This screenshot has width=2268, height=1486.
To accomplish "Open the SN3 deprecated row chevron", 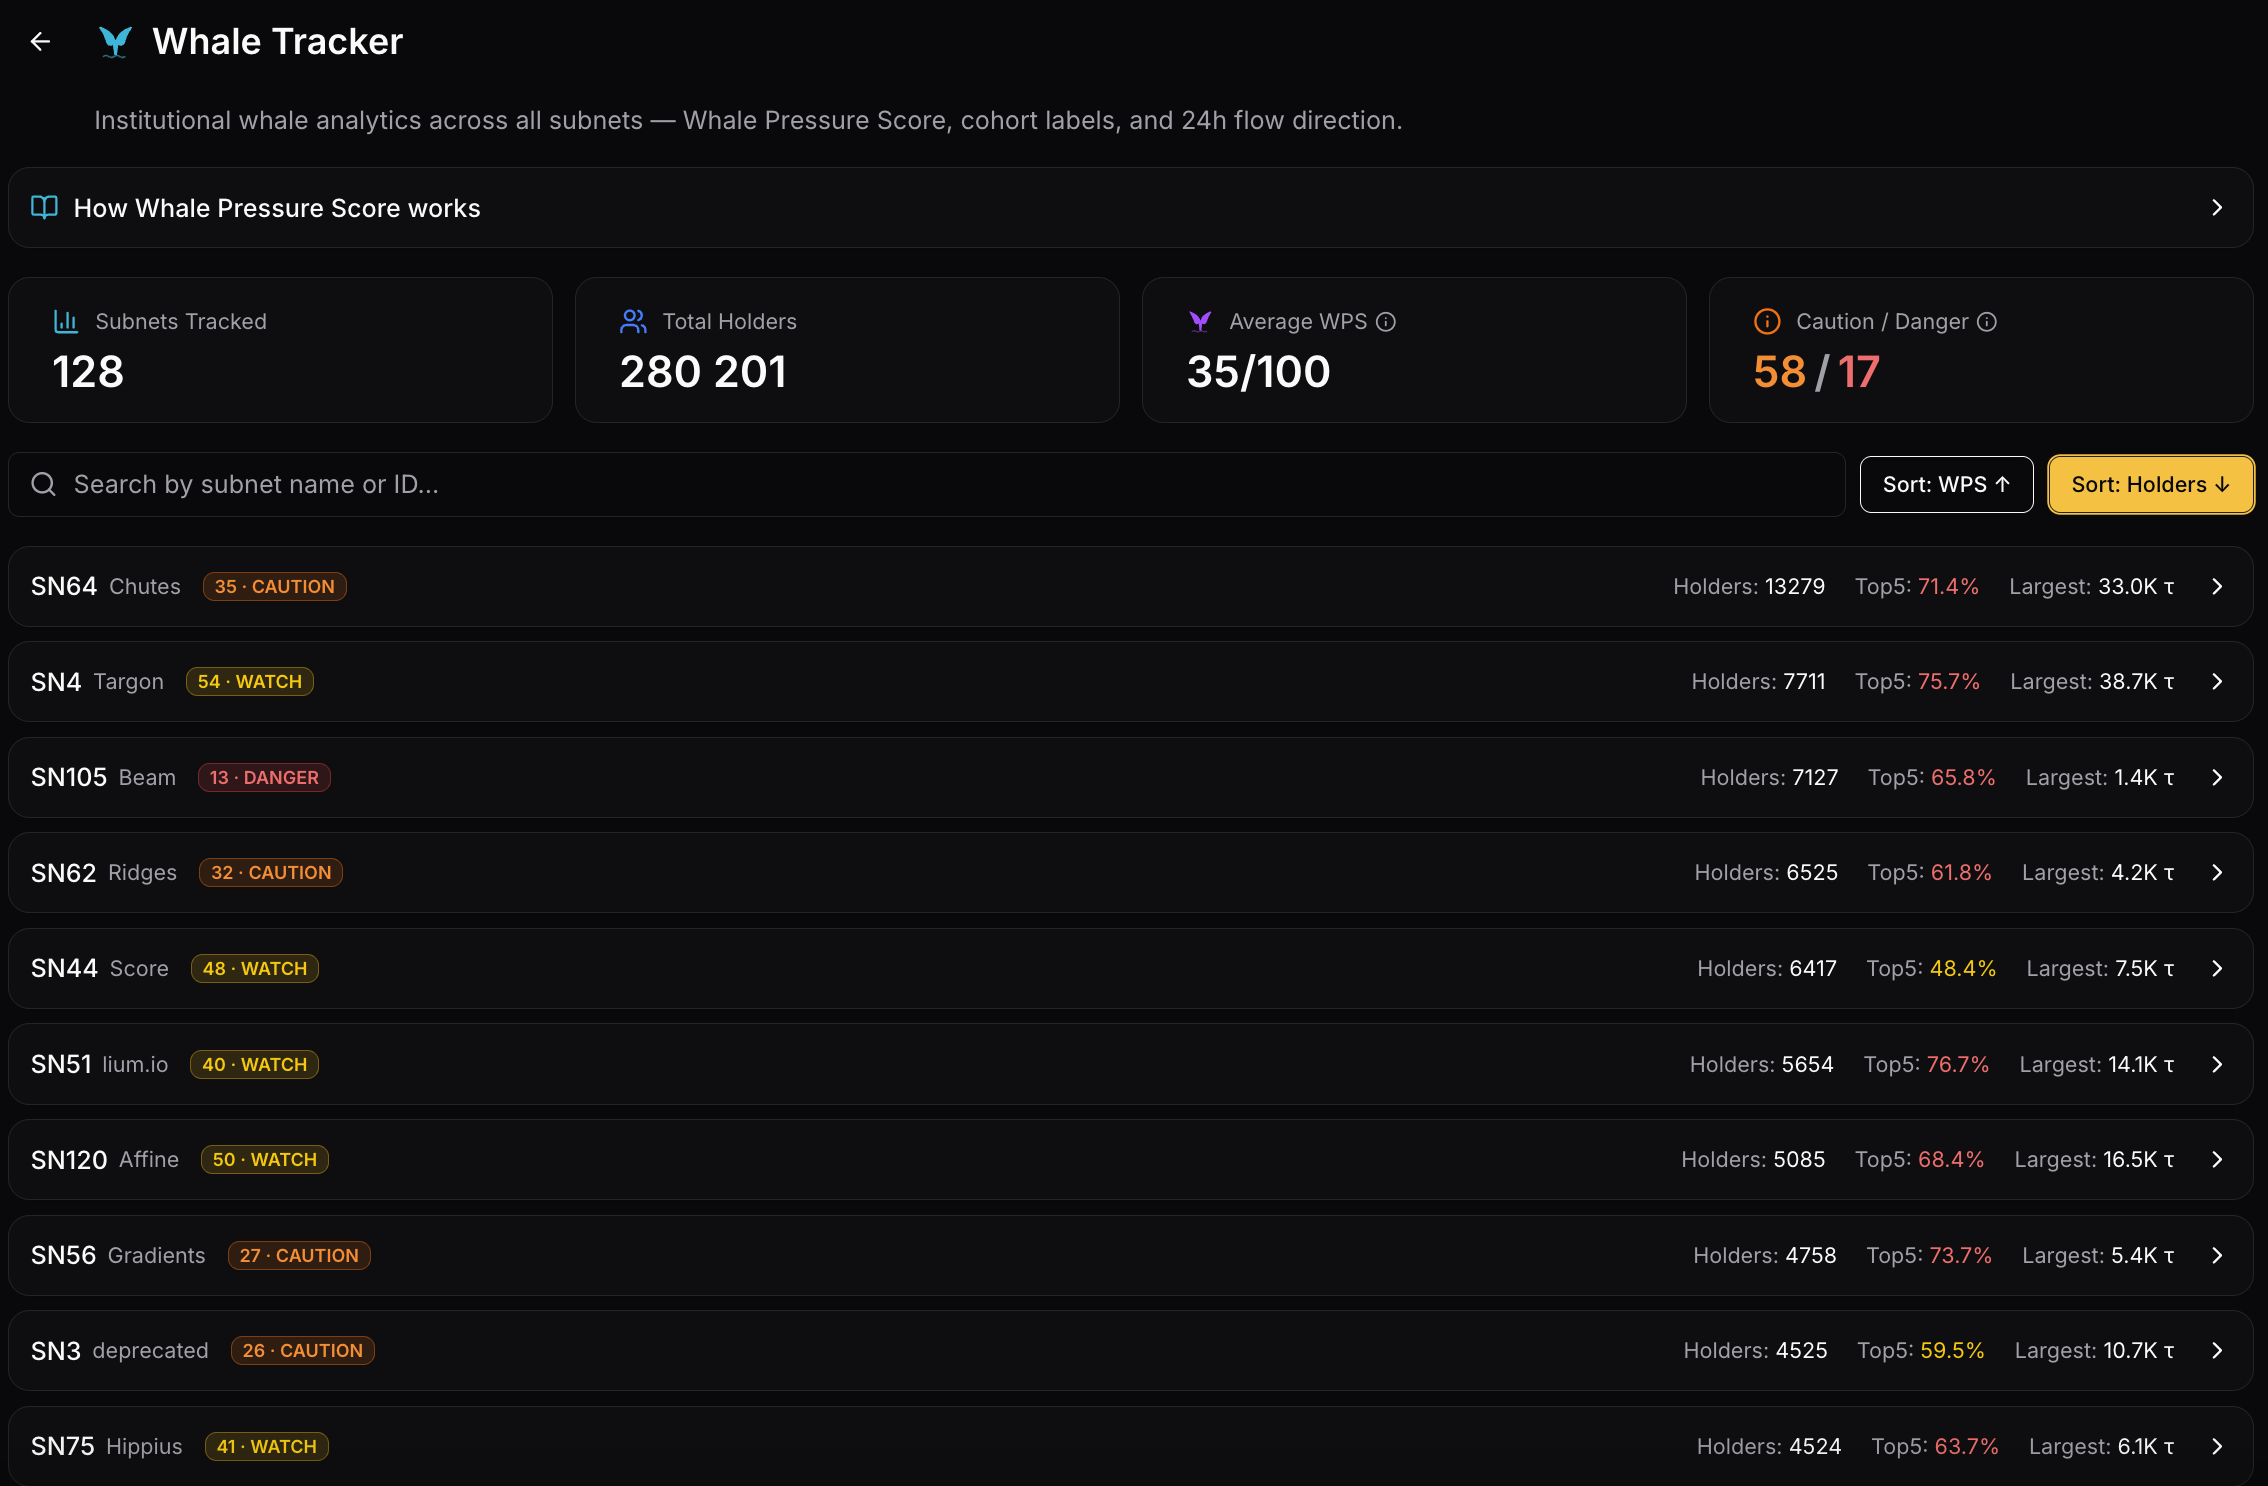I will (x=2217, y=1350).
